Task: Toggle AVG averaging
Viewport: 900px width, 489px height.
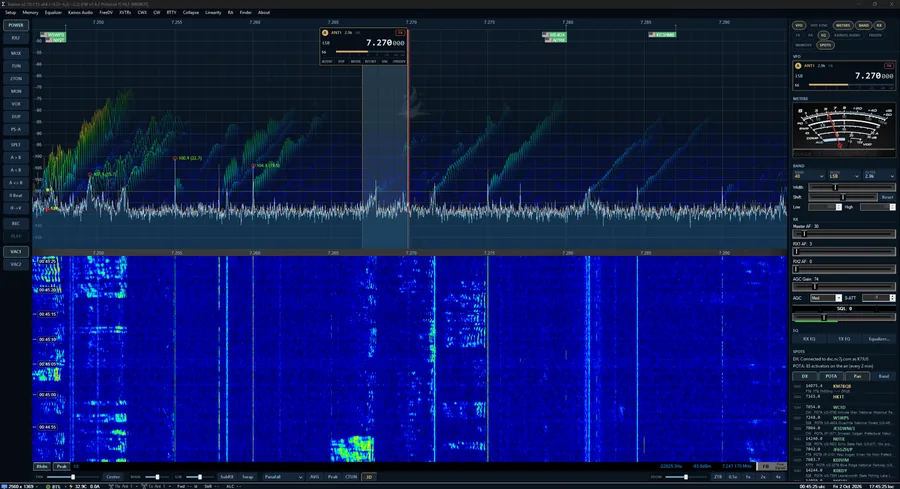Action: click(x=315, y=477)
